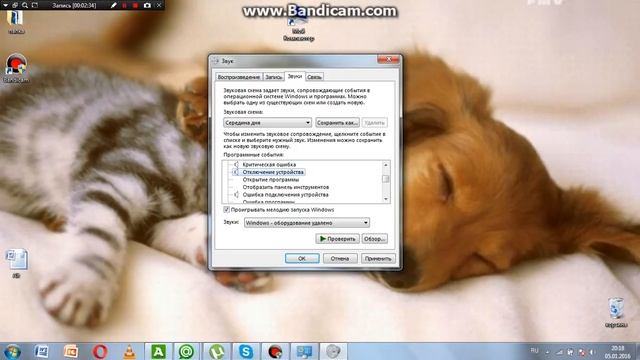Click speaker icon beside Ошибка подключения устройства

coord(236,195)
